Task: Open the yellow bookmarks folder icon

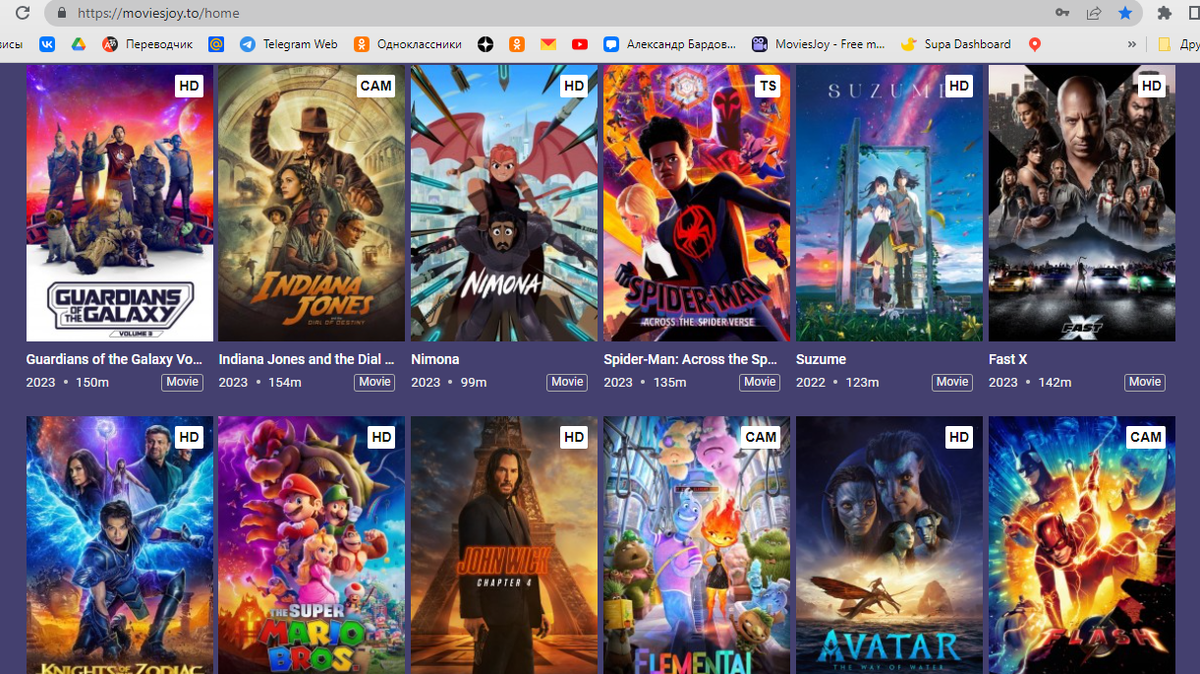Action: point(1164,44)
